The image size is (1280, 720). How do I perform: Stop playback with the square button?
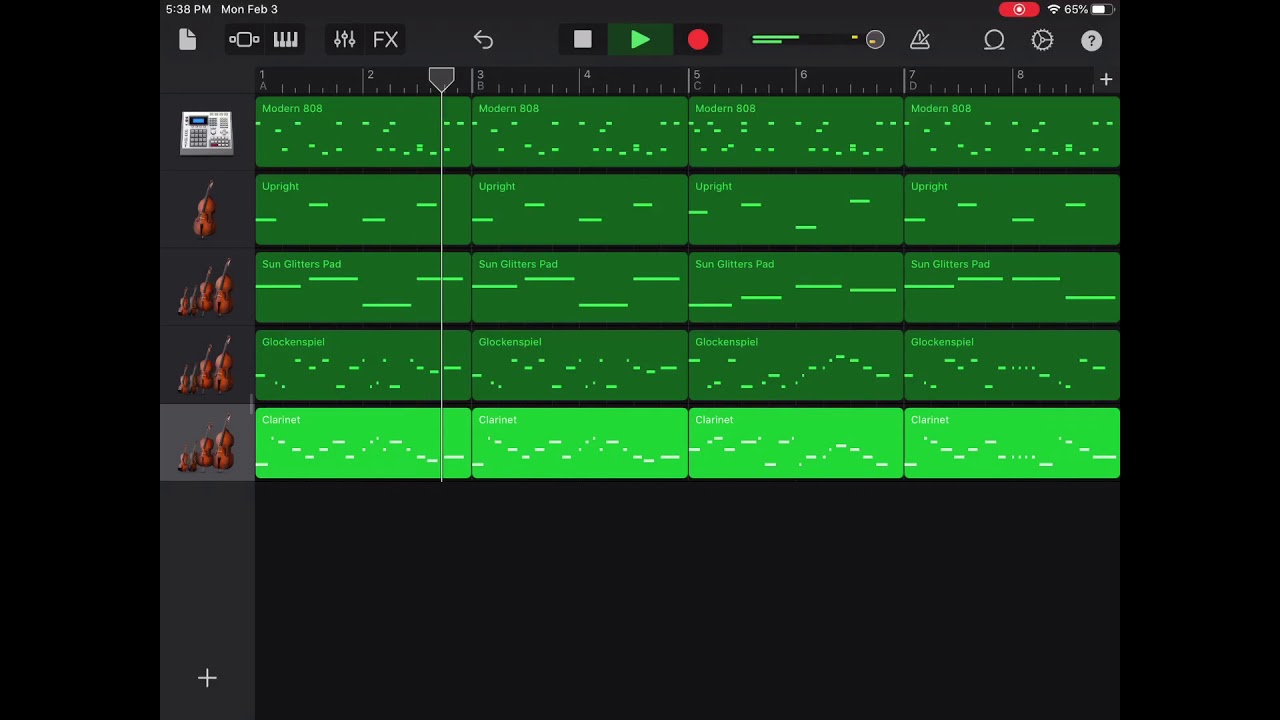tap(583, 40)
